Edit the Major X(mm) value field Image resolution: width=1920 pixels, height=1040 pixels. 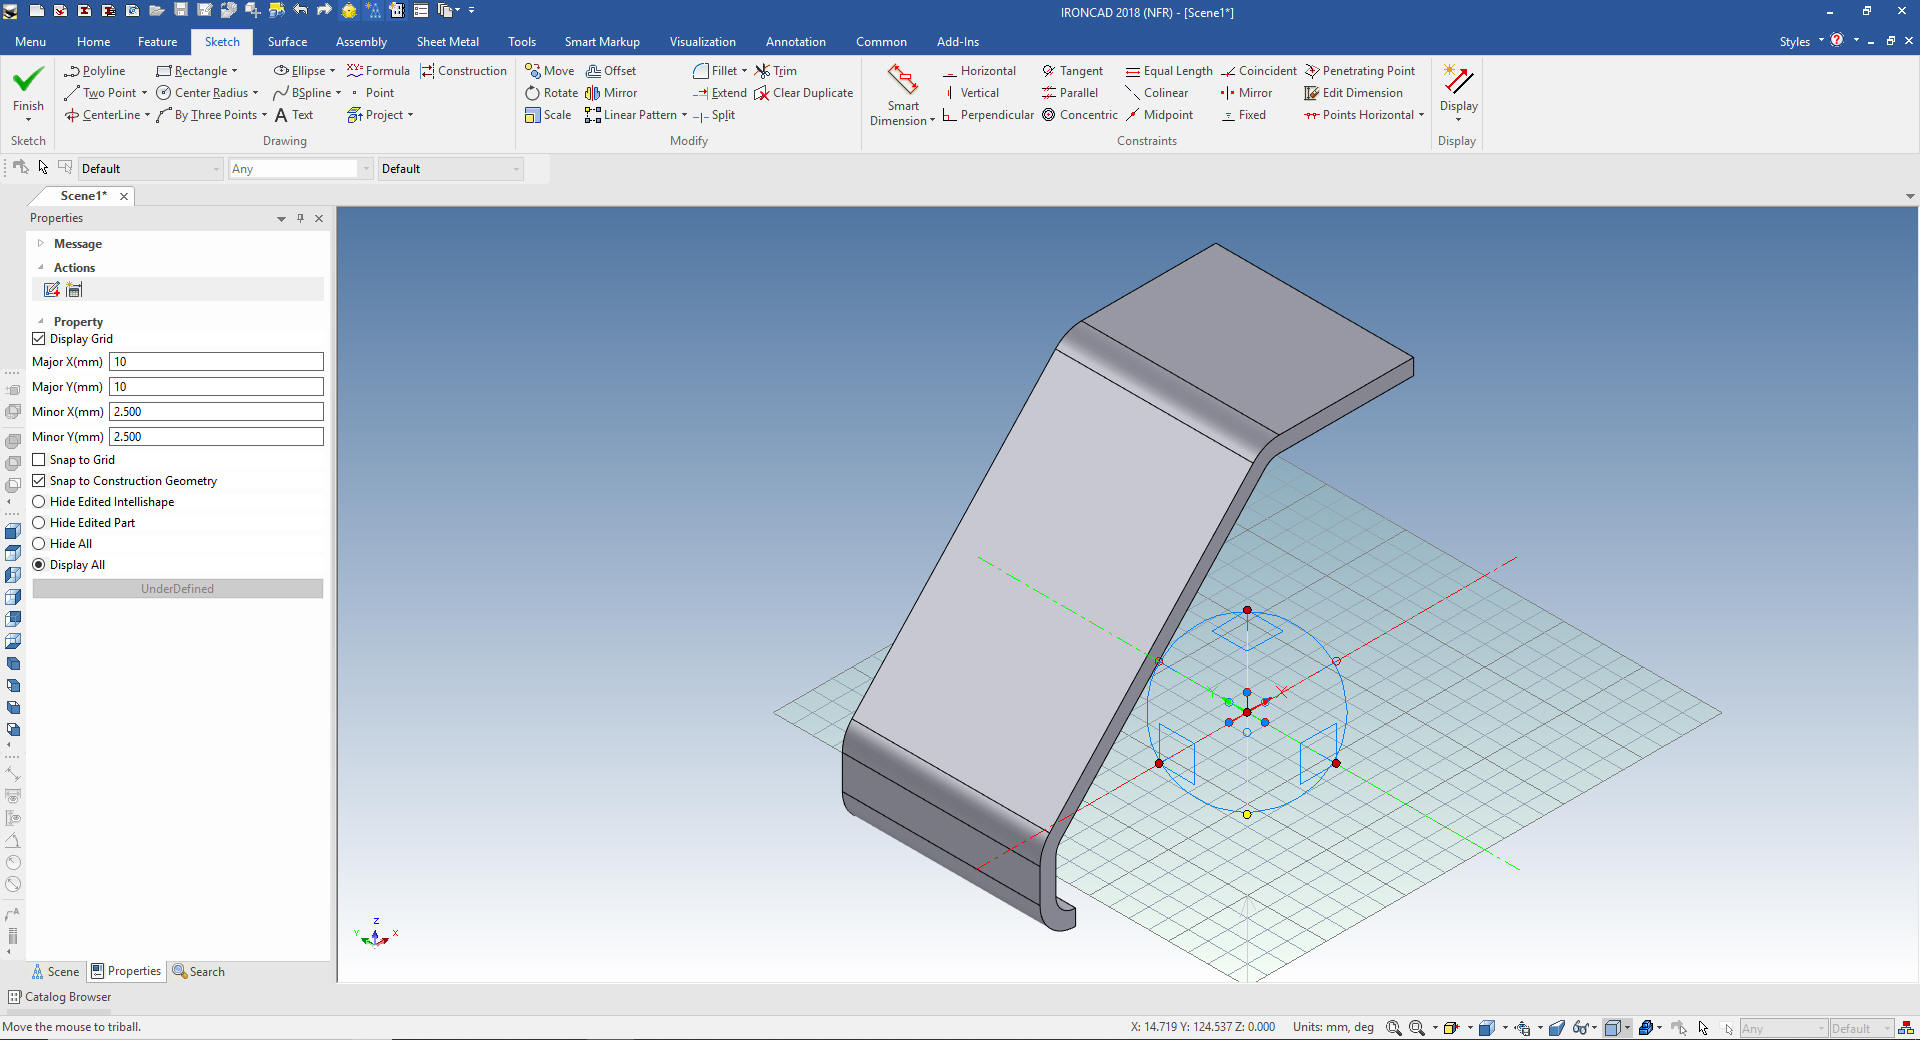point(216,362)
